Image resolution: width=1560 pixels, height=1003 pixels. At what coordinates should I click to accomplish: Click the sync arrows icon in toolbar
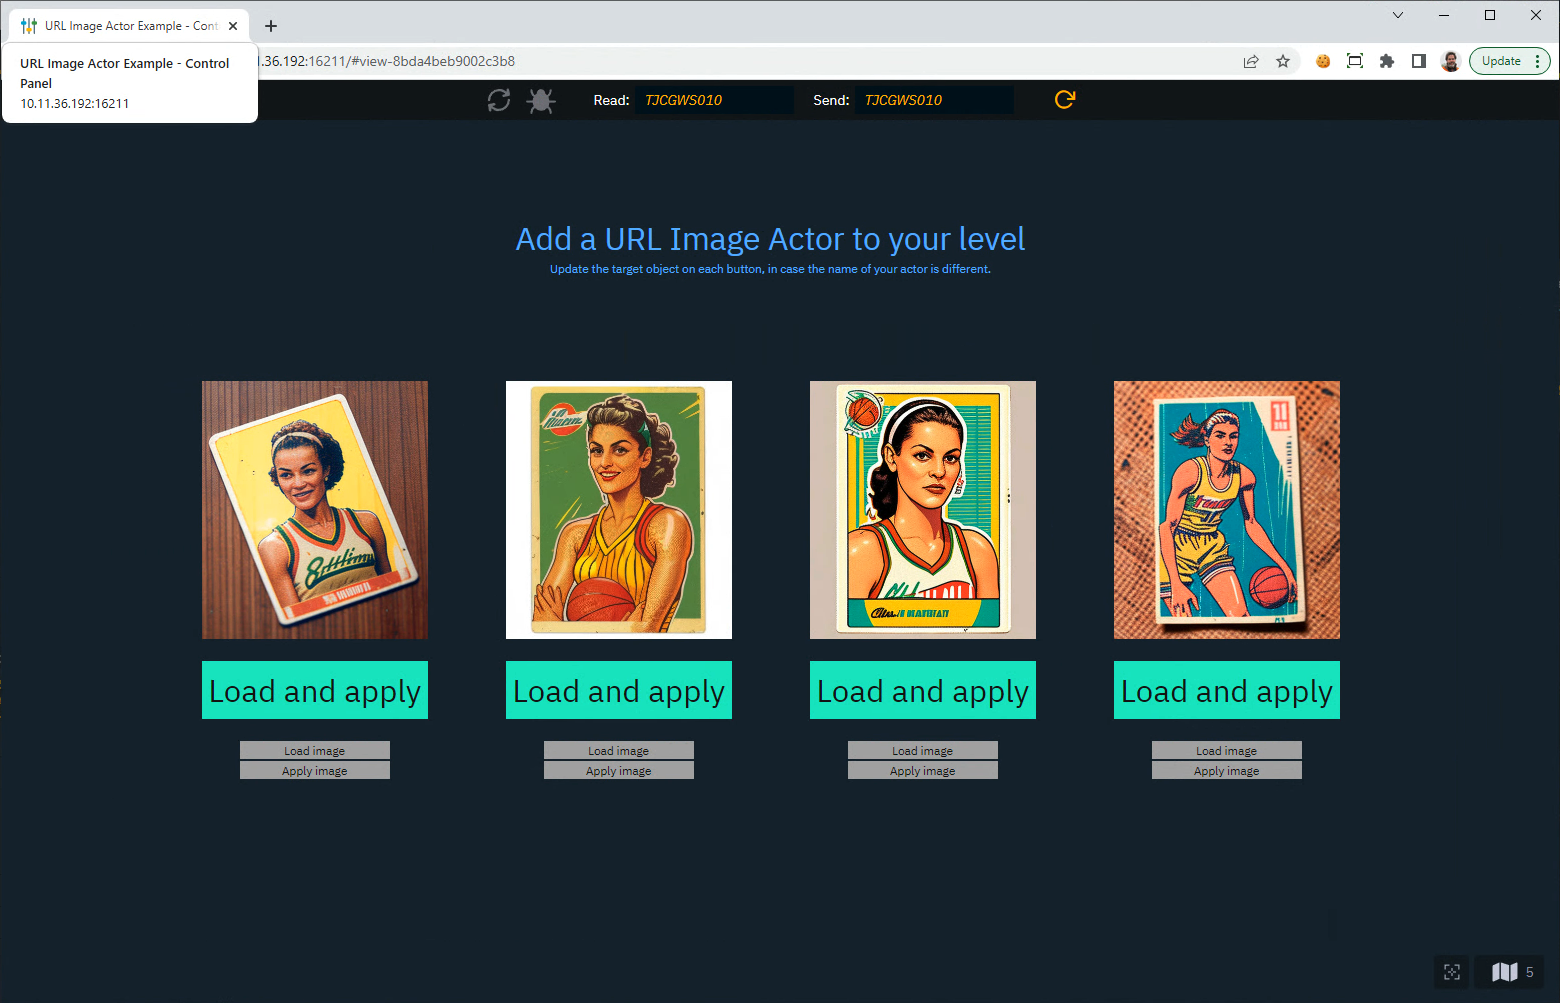[x=499, y=100]
